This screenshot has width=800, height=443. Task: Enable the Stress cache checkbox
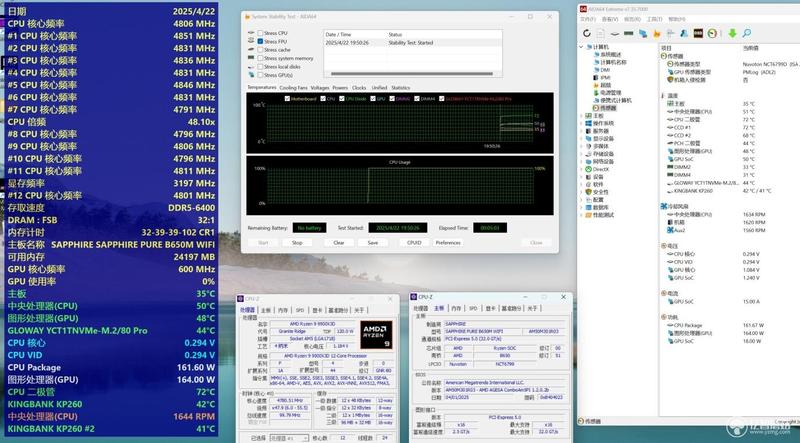261,50
